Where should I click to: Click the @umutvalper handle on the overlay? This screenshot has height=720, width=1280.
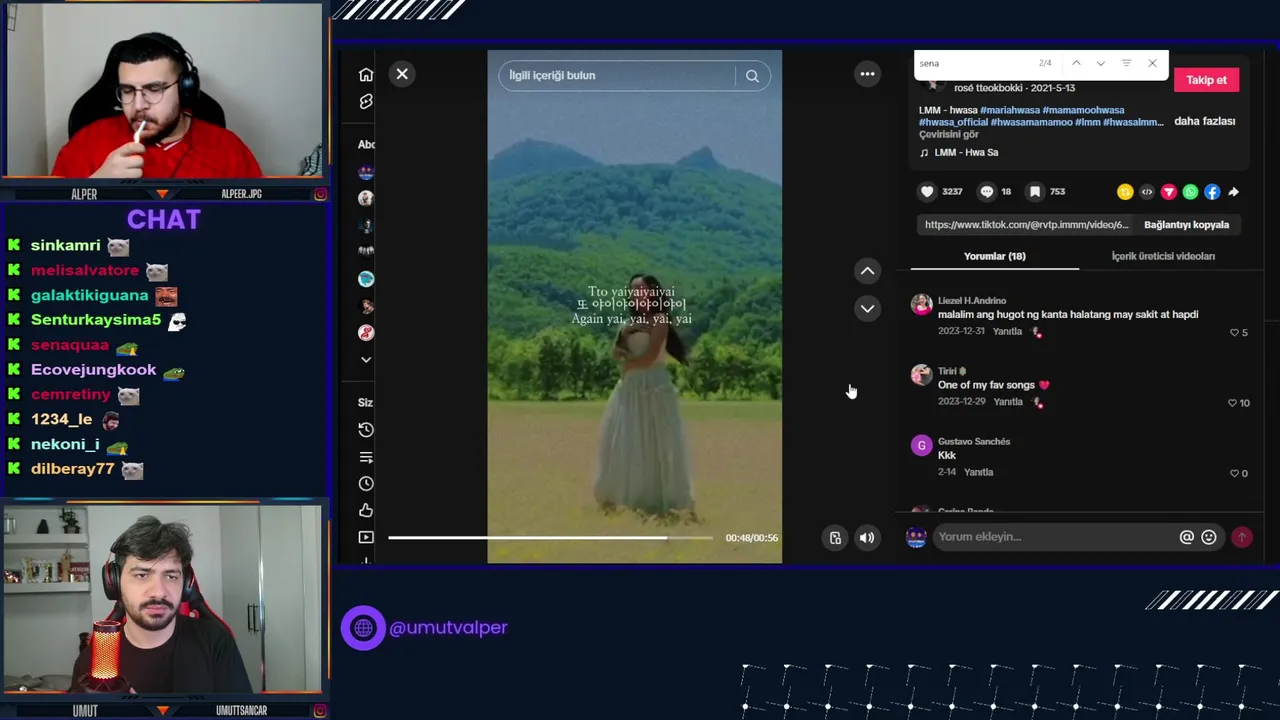point(448,628)
